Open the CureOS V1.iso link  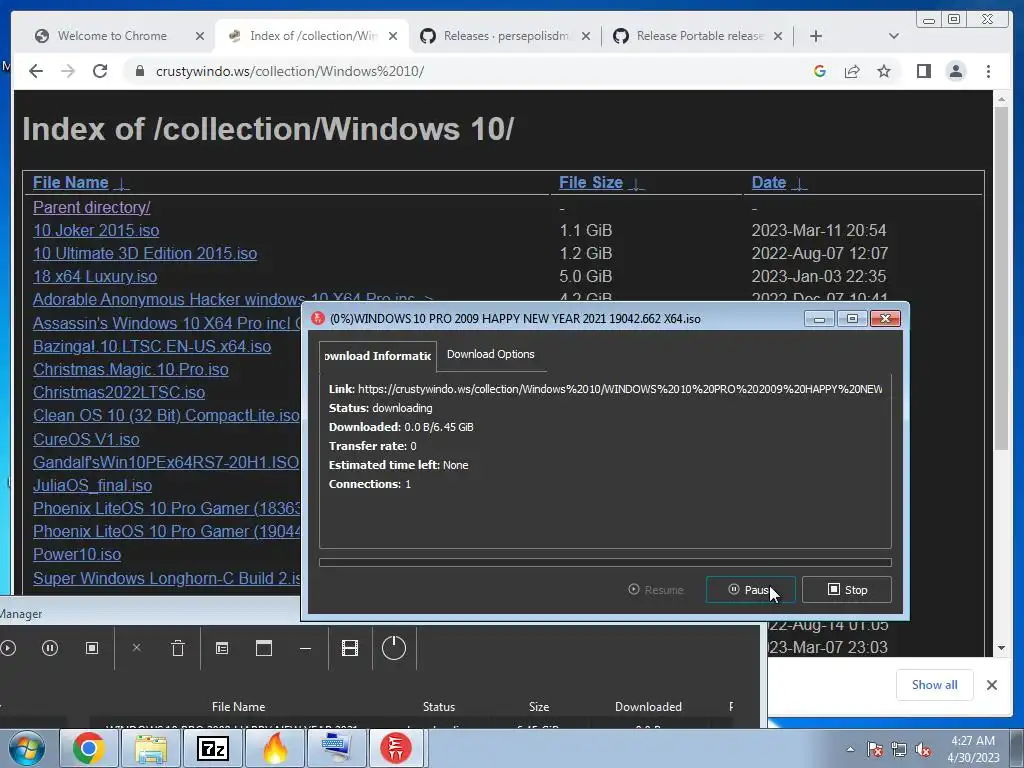[x=86, y=440]
